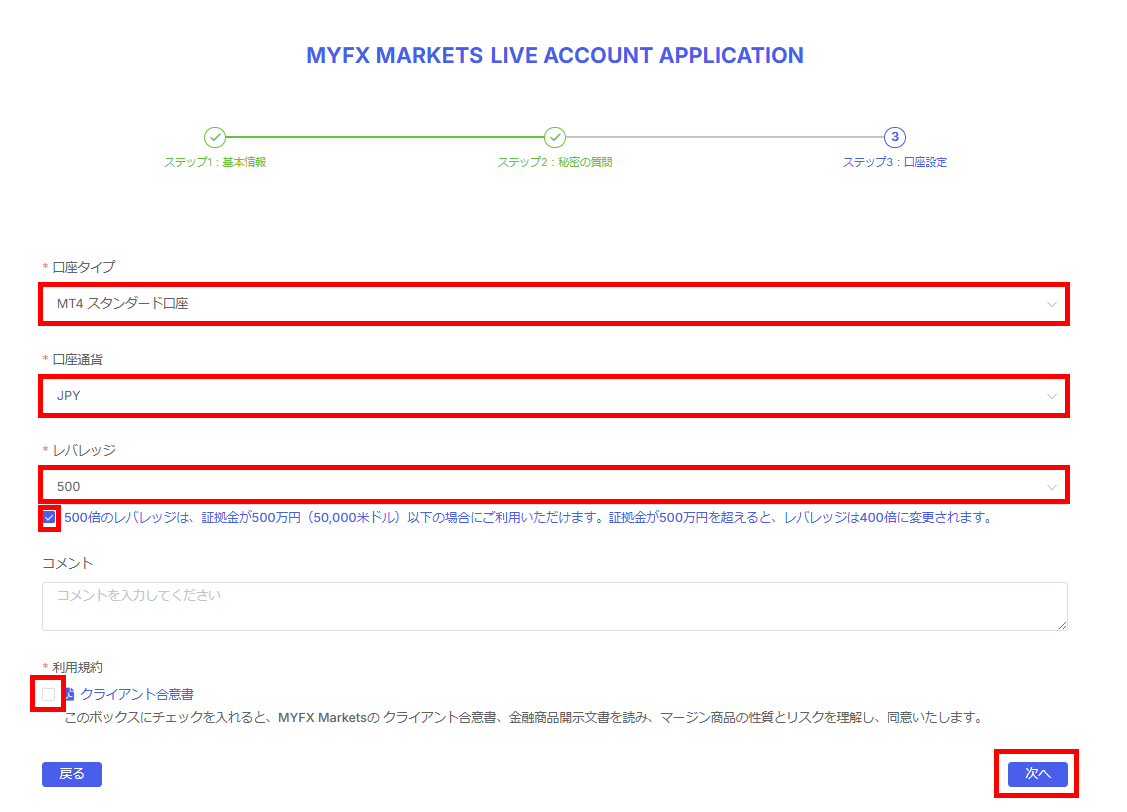Click step 1 completed checkmark icon
Viewport: 1127px width, 812px height.
click(215, 137)
